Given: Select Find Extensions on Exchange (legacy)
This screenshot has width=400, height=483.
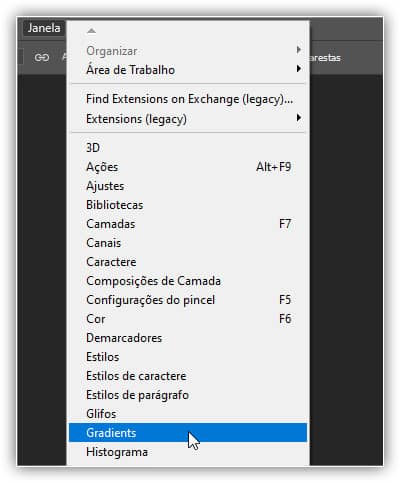Looking at the screenshot, I should click(188, 99).
